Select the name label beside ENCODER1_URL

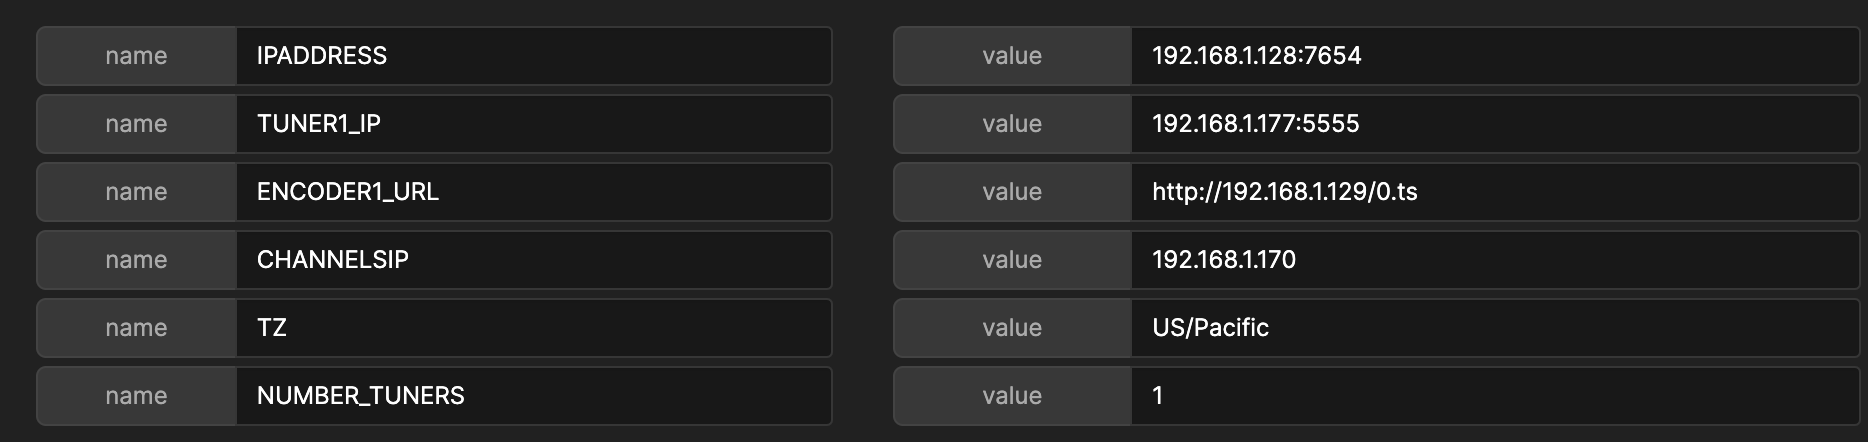(136, 192)
